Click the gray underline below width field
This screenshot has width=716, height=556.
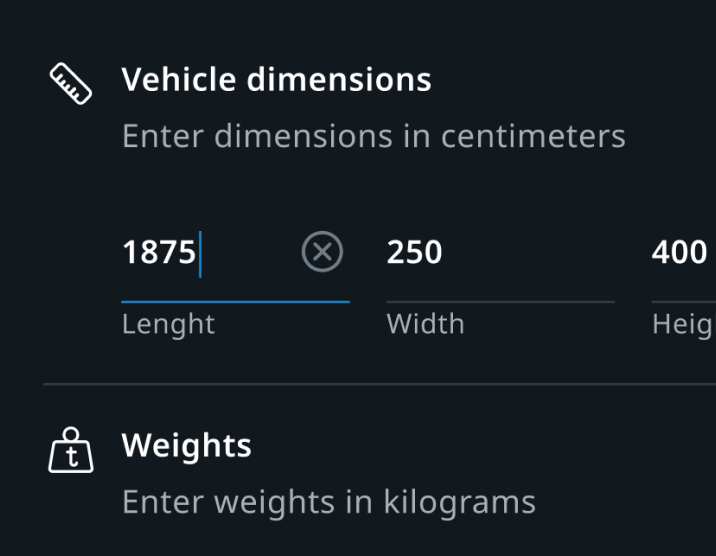(500, 301)
